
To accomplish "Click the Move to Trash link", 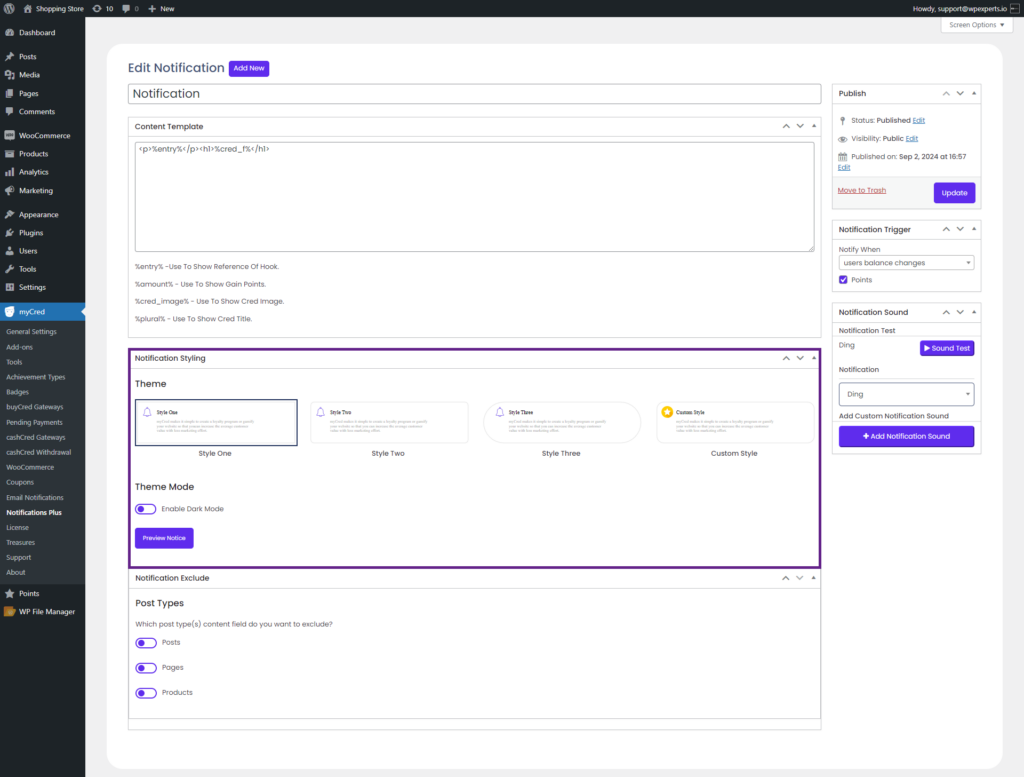I will click(x=860, y=190).
